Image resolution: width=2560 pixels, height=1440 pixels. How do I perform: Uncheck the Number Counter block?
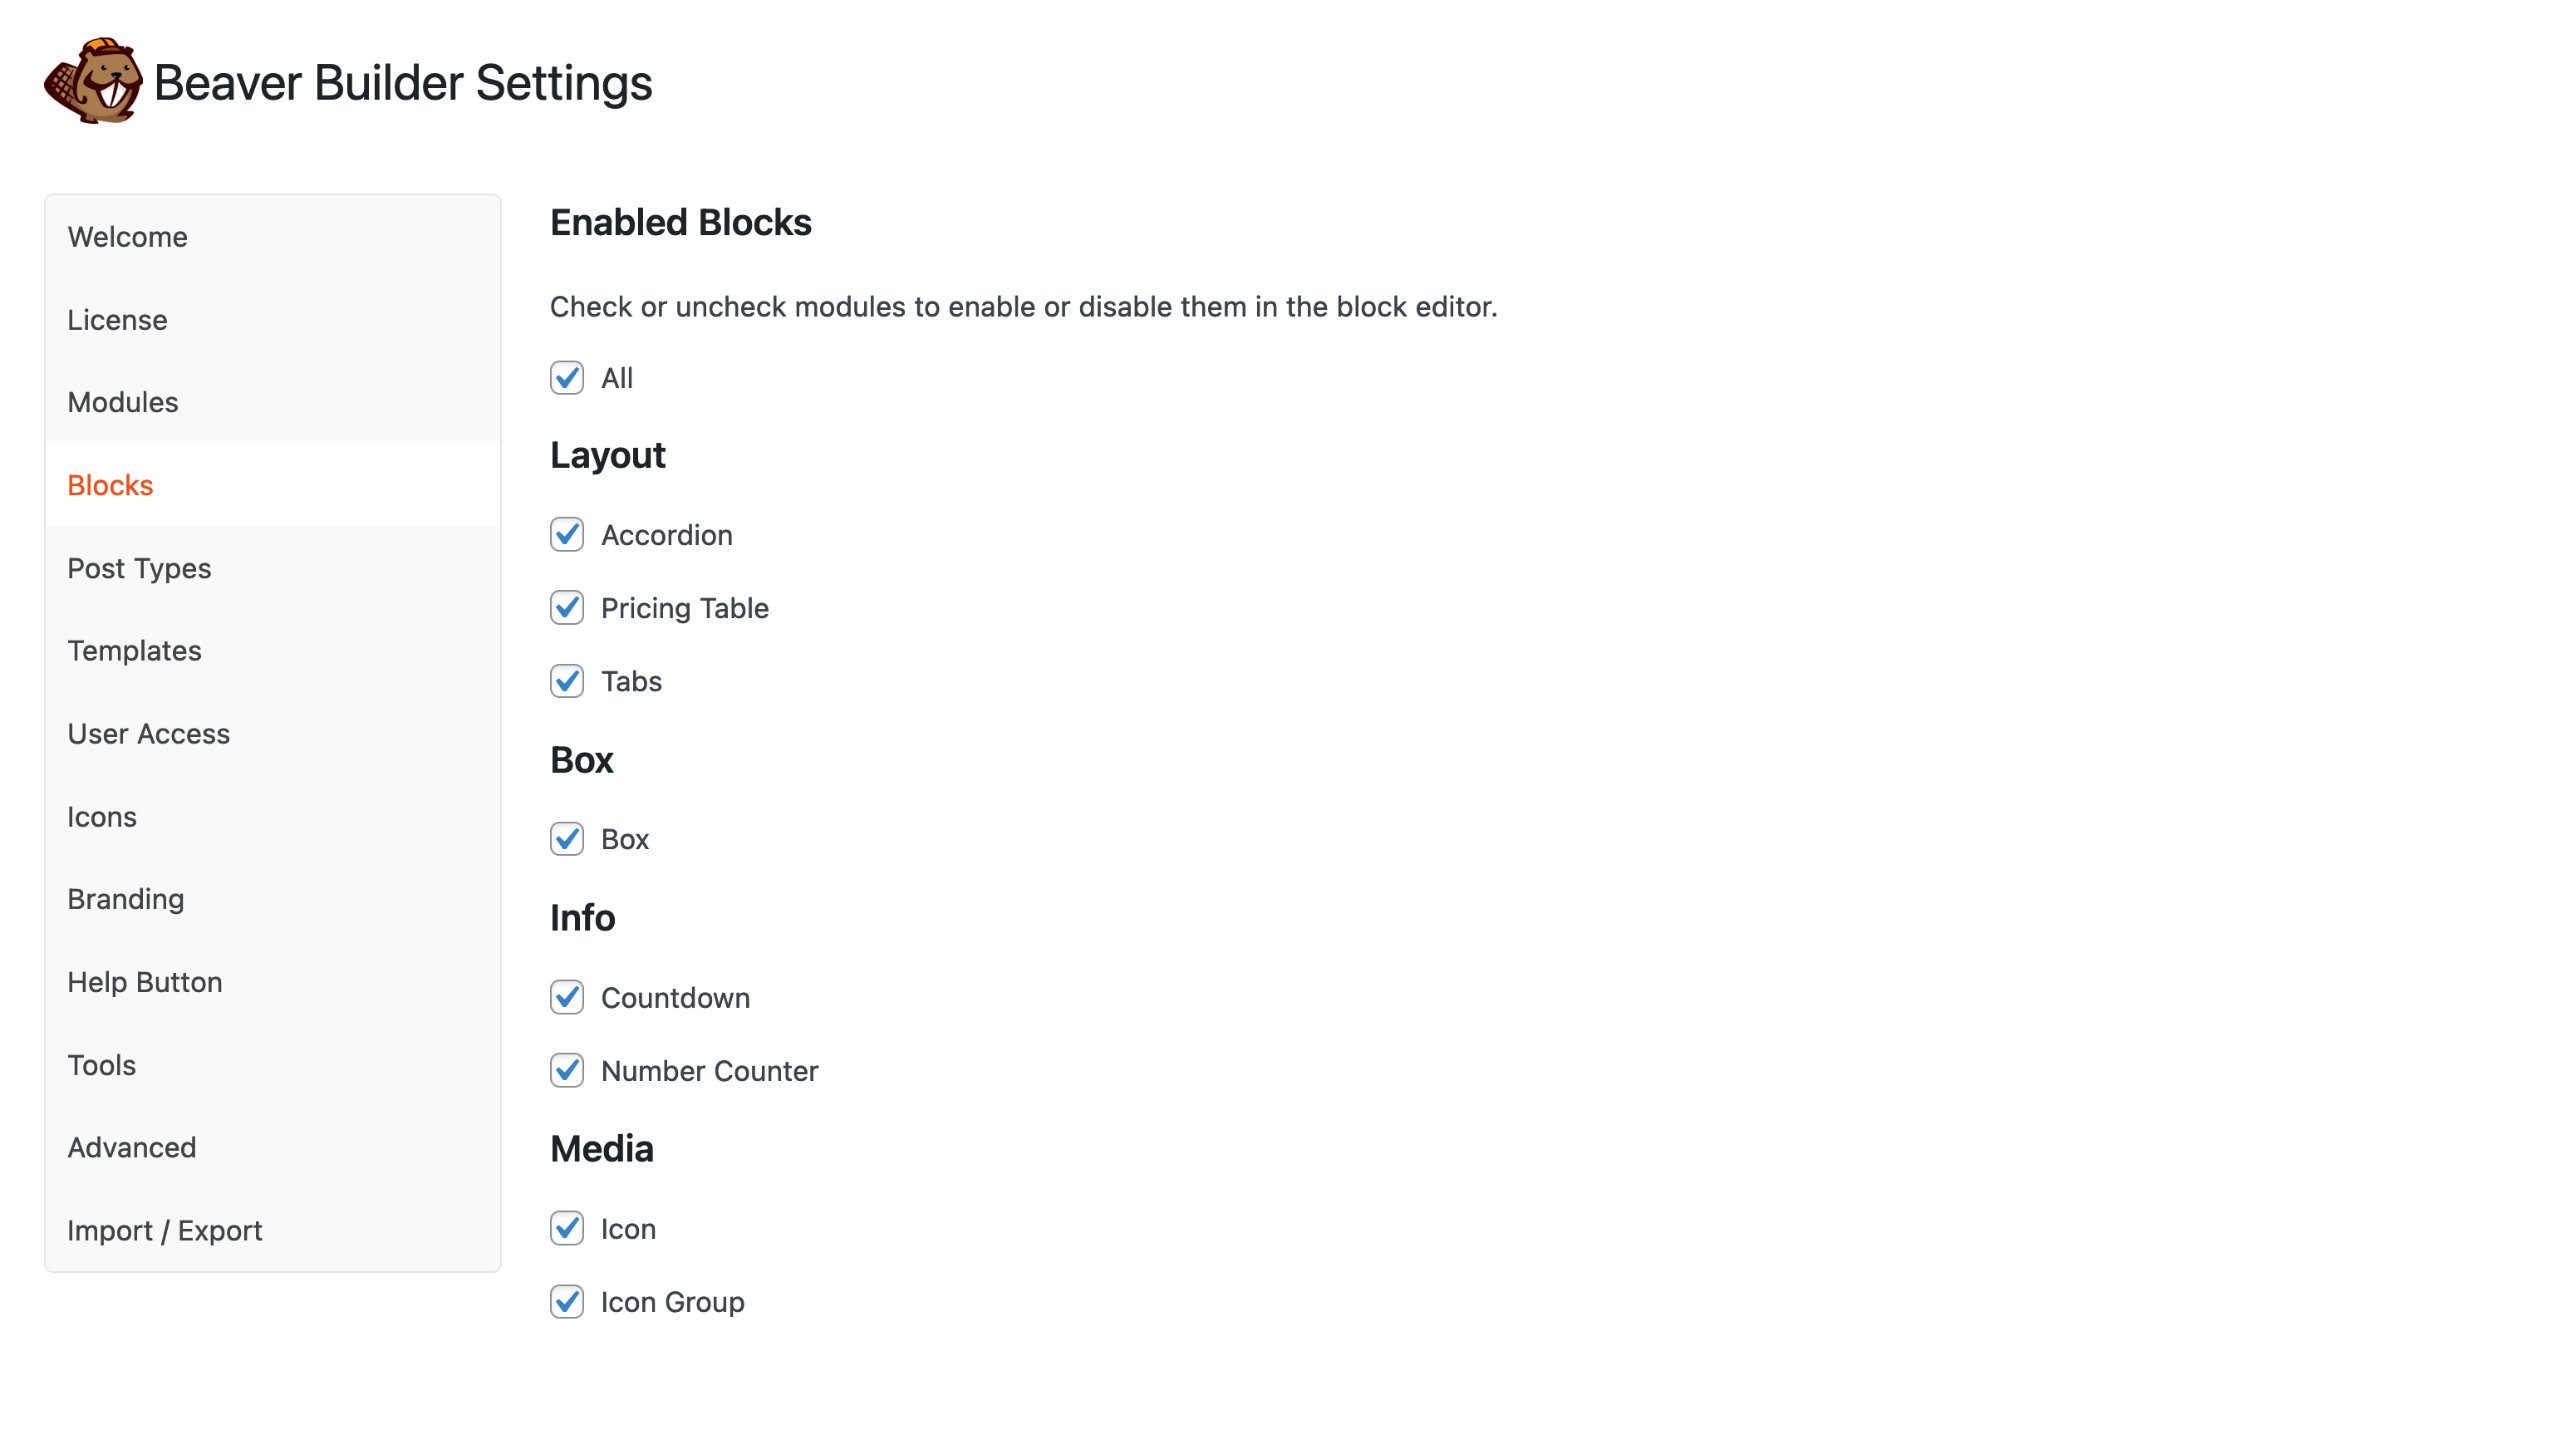[x=567, y=1070]
